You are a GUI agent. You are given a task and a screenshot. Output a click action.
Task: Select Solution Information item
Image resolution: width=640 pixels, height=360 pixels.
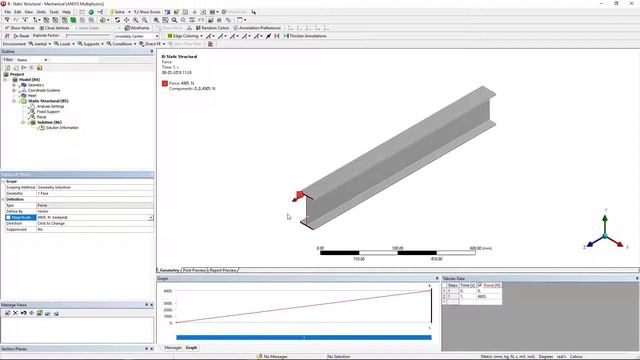tap(62, 127)
